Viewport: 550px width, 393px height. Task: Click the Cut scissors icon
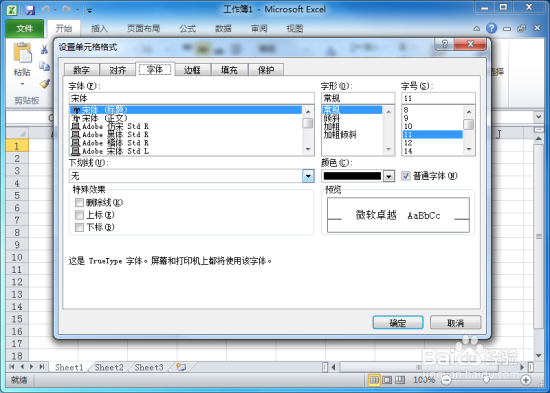[44, 49]
